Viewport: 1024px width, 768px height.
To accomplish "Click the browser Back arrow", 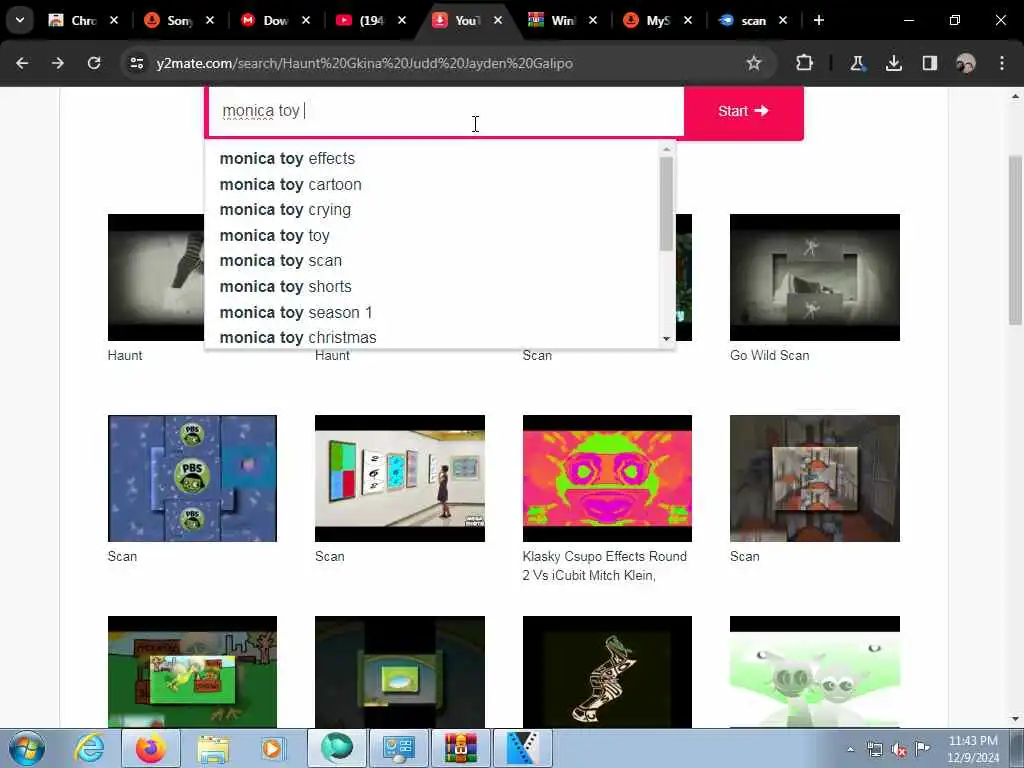I will (x=22, y=63).
